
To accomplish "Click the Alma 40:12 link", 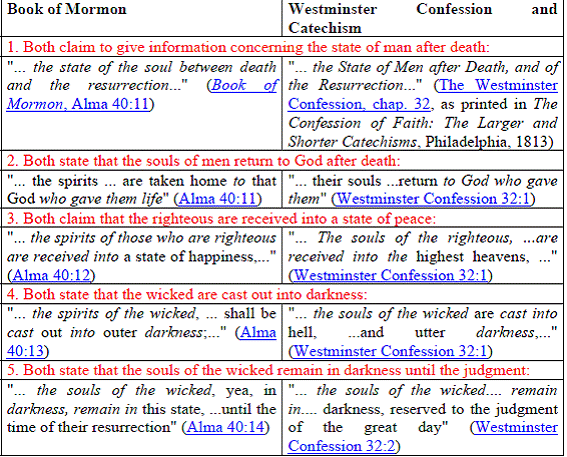I will click(x=51, y=276).
